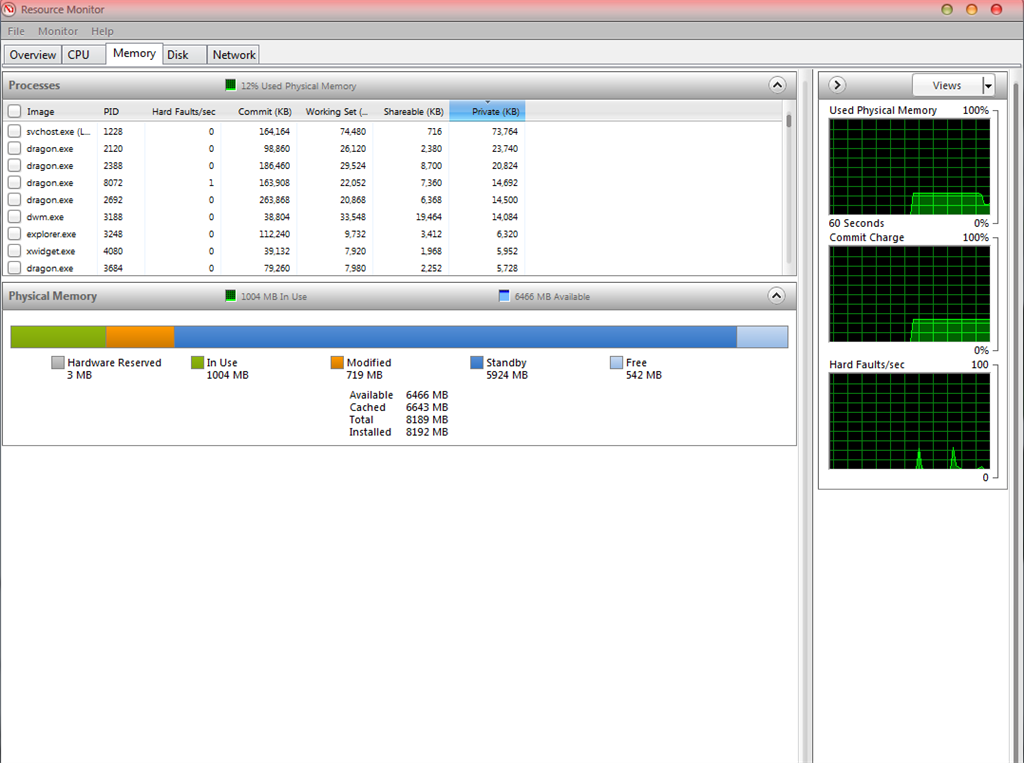This screenshot has width=1024, height=763.
Task: Click the orange Modified segment of memory bar
Action: 140,336
